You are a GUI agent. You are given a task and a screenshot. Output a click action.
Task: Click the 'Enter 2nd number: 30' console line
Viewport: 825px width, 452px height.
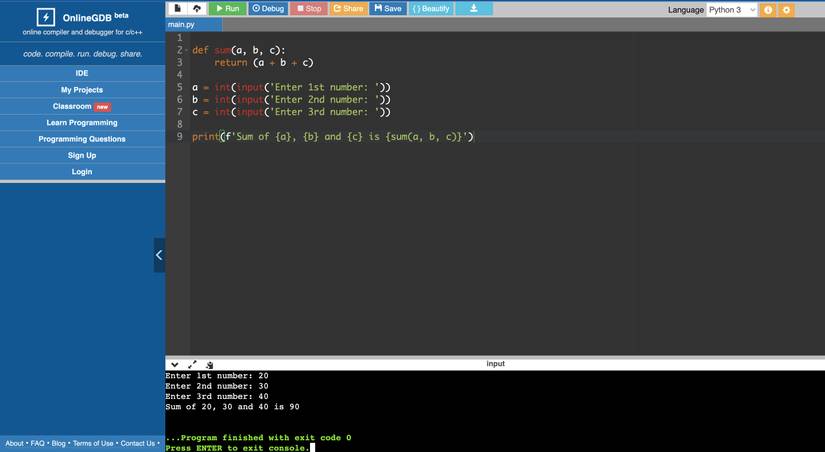(x=217, y=386)
